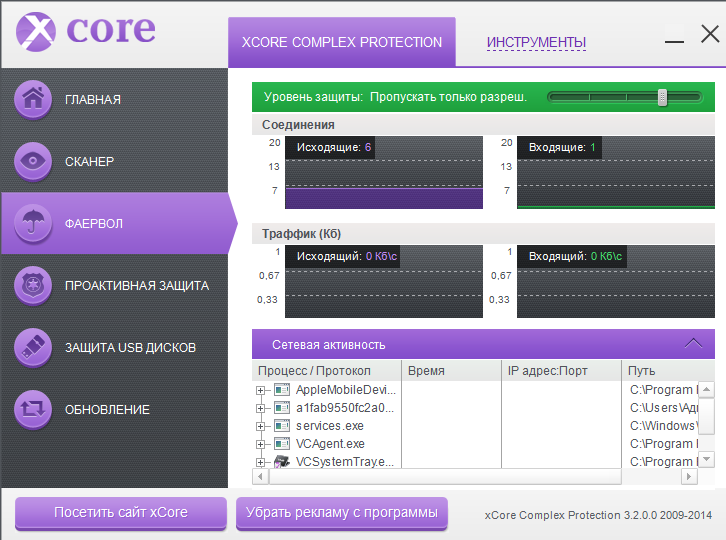Screen dimensions: 726x540
Task: Expand the VCSystemTray.e... tree node
Action: pos(261,462)
